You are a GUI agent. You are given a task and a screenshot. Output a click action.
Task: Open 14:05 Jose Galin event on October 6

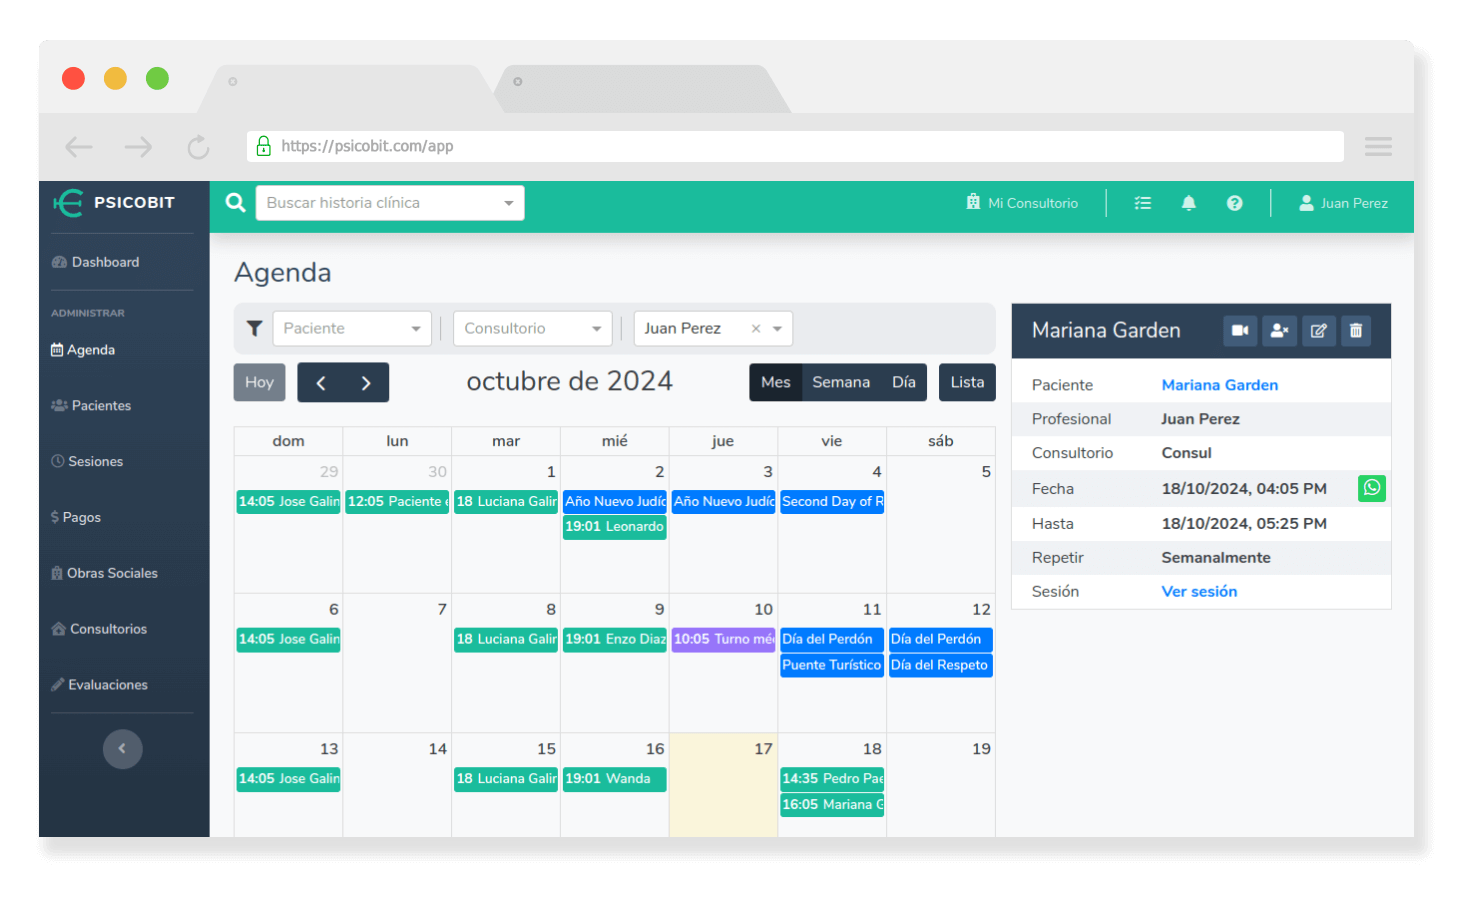click(x=288, y=640)
